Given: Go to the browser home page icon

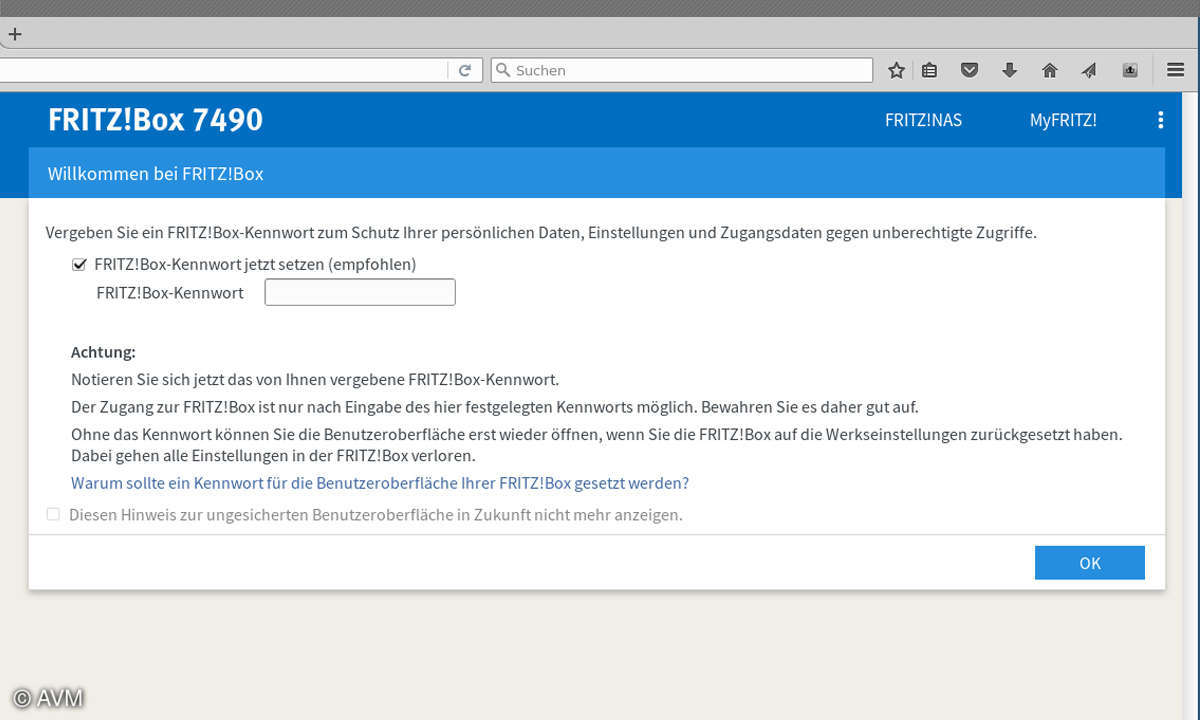Looking at the screenshot, I should point(1050,70).
